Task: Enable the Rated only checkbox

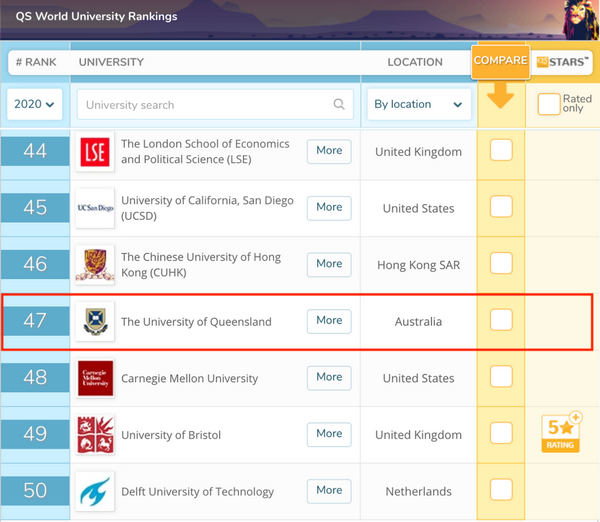Action: click(548, 104)
